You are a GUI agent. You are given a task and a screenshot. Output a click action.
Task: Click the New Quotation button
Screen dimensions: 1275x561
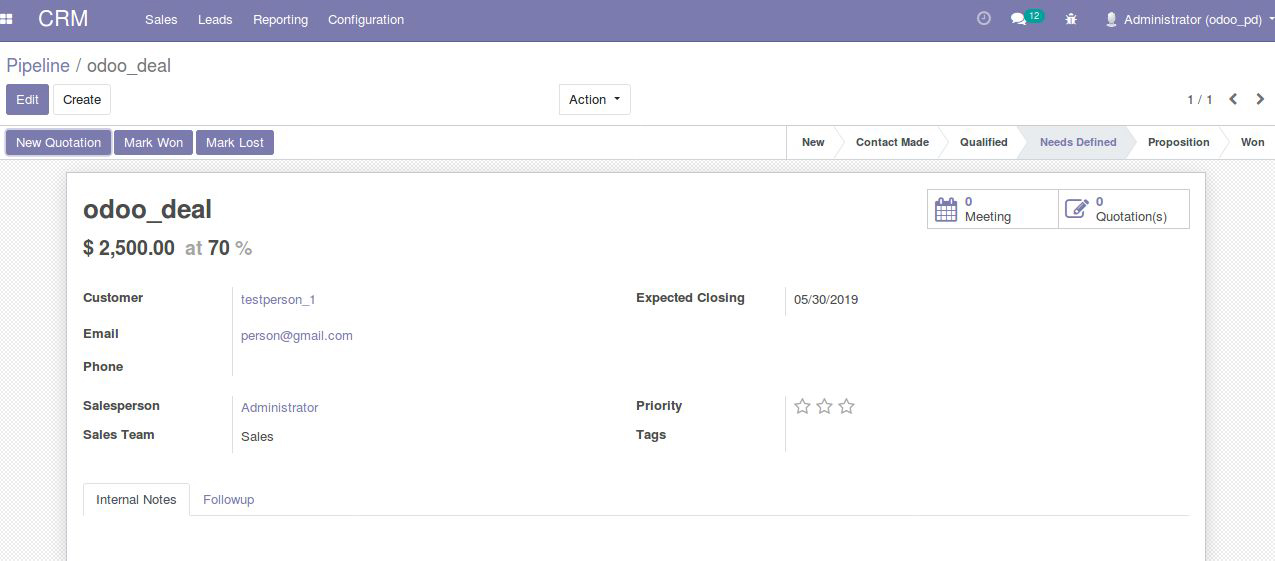coord(58,142)
